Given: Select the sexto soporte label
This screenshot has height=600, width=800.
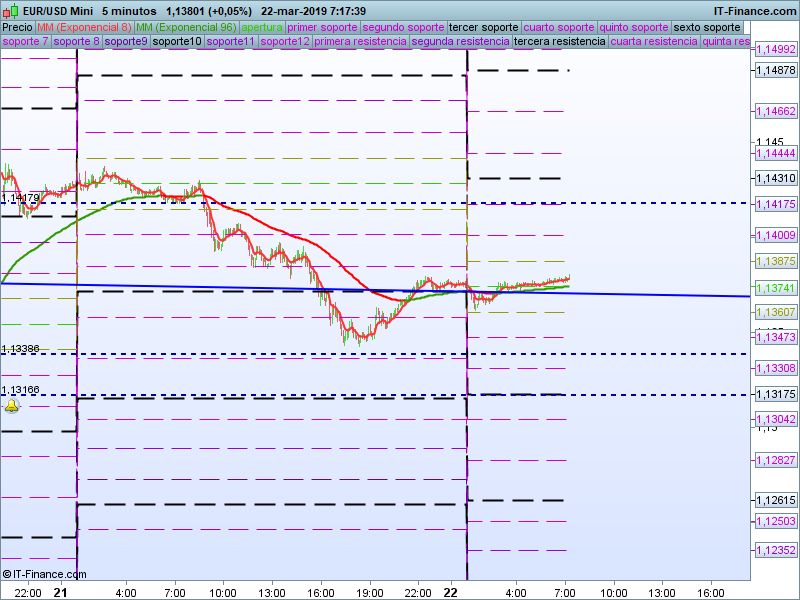Looking at the screenshot, I should pos(707,27).
